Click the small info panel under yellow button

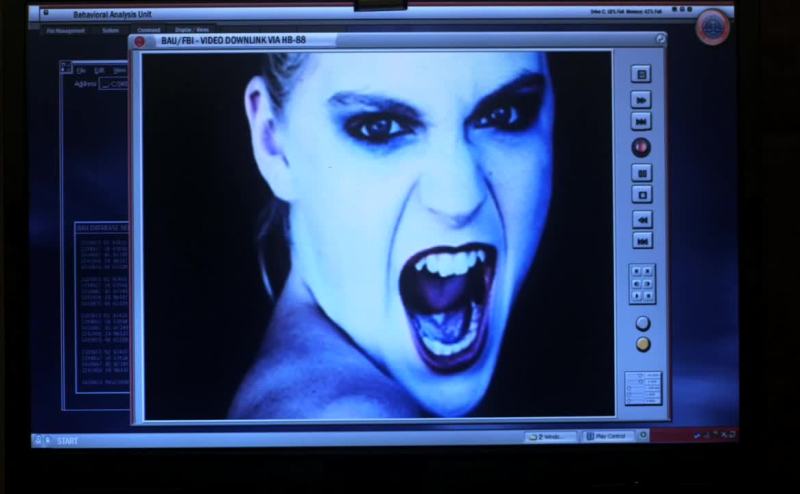642,386
